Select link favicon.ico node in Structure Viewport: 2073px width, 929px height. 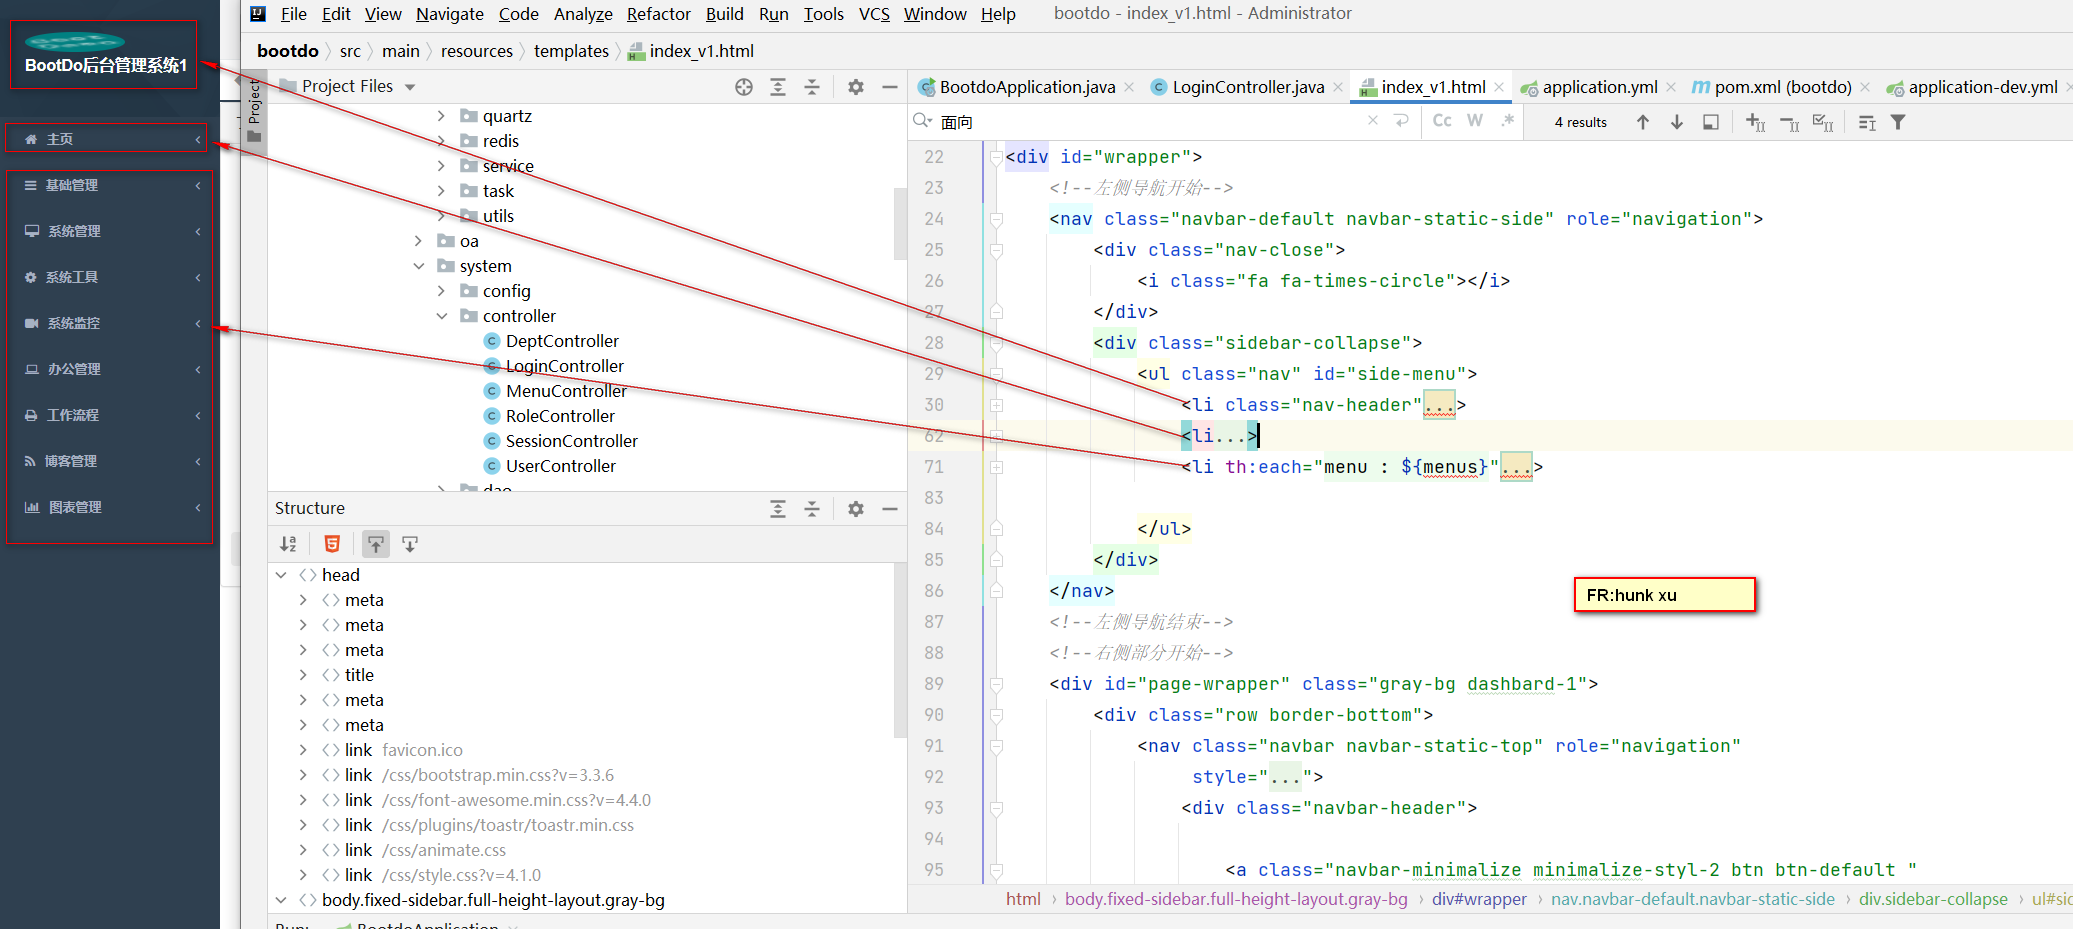[403, 750]
